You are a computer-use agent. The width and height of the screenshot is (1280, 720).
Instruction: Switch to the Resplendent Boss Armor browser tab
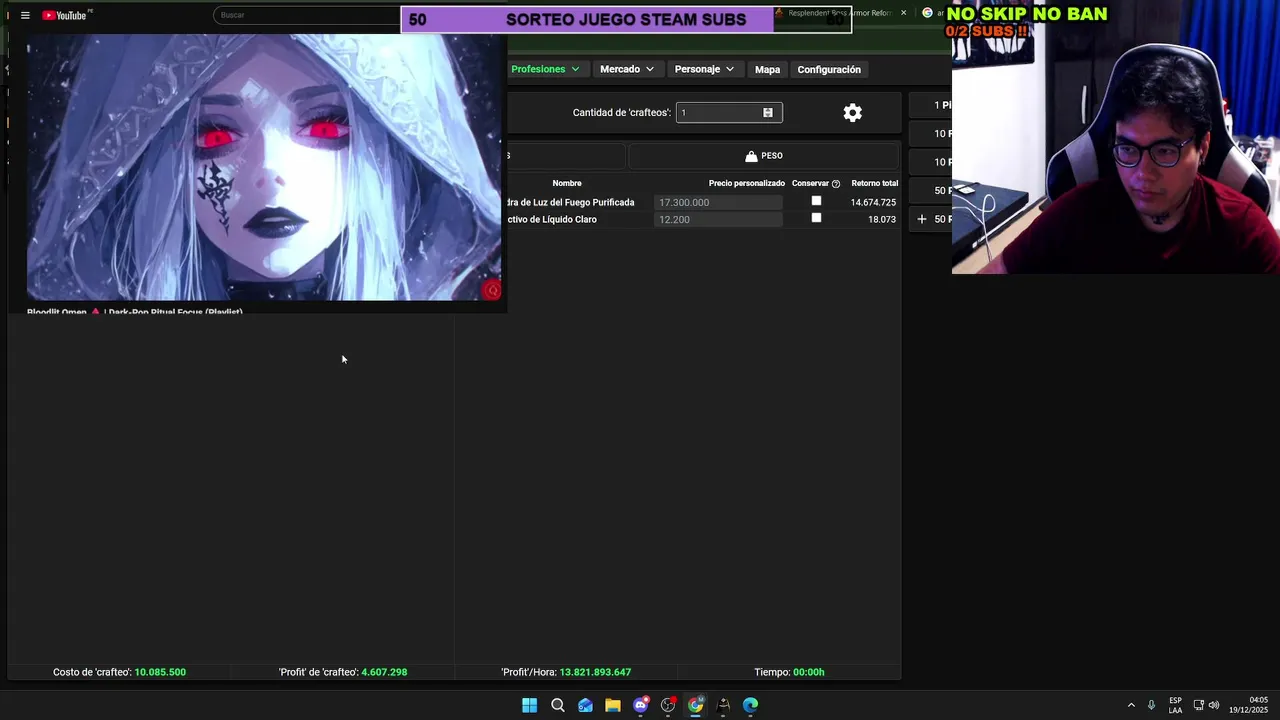[x=838, y=13]
